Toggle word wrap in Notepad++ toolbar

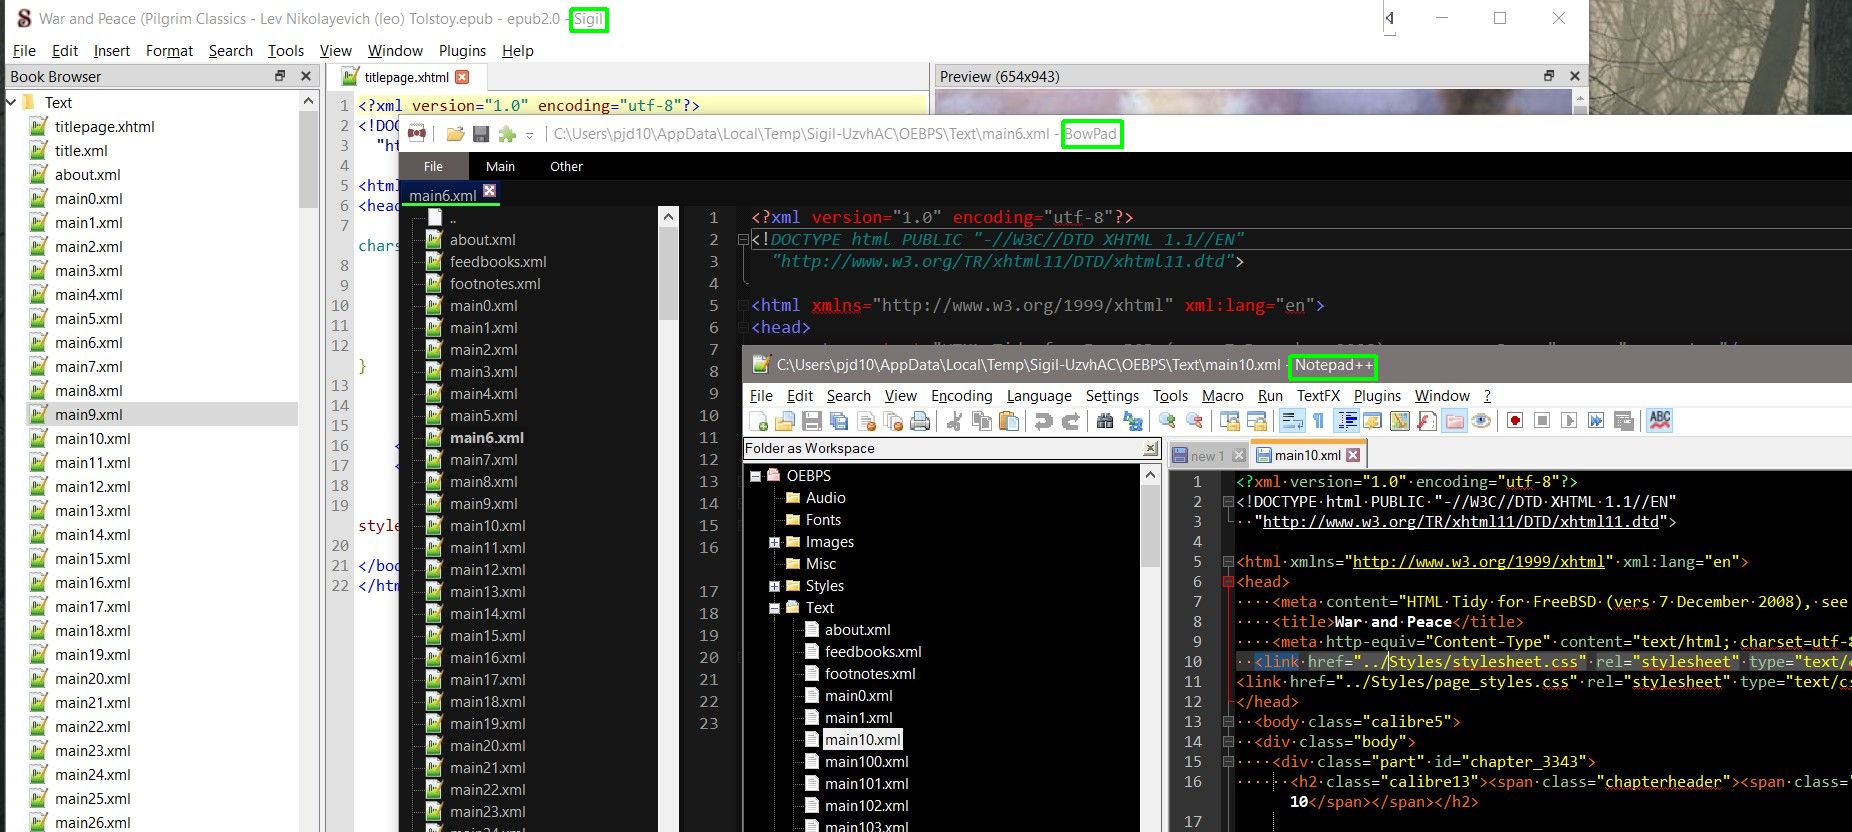click(x=1292, y=421)
